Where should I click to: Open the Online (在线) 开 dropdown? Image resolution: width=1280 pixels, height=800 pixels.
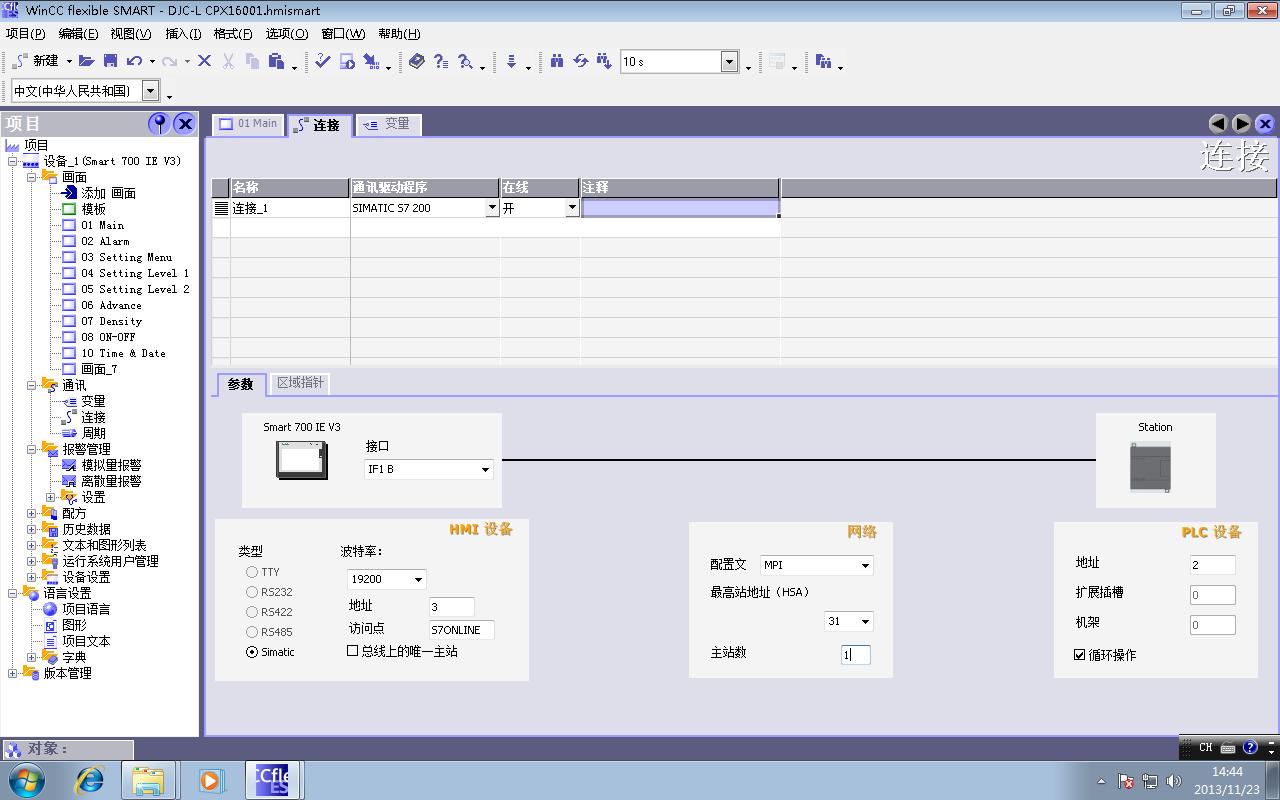click(572, 208)
